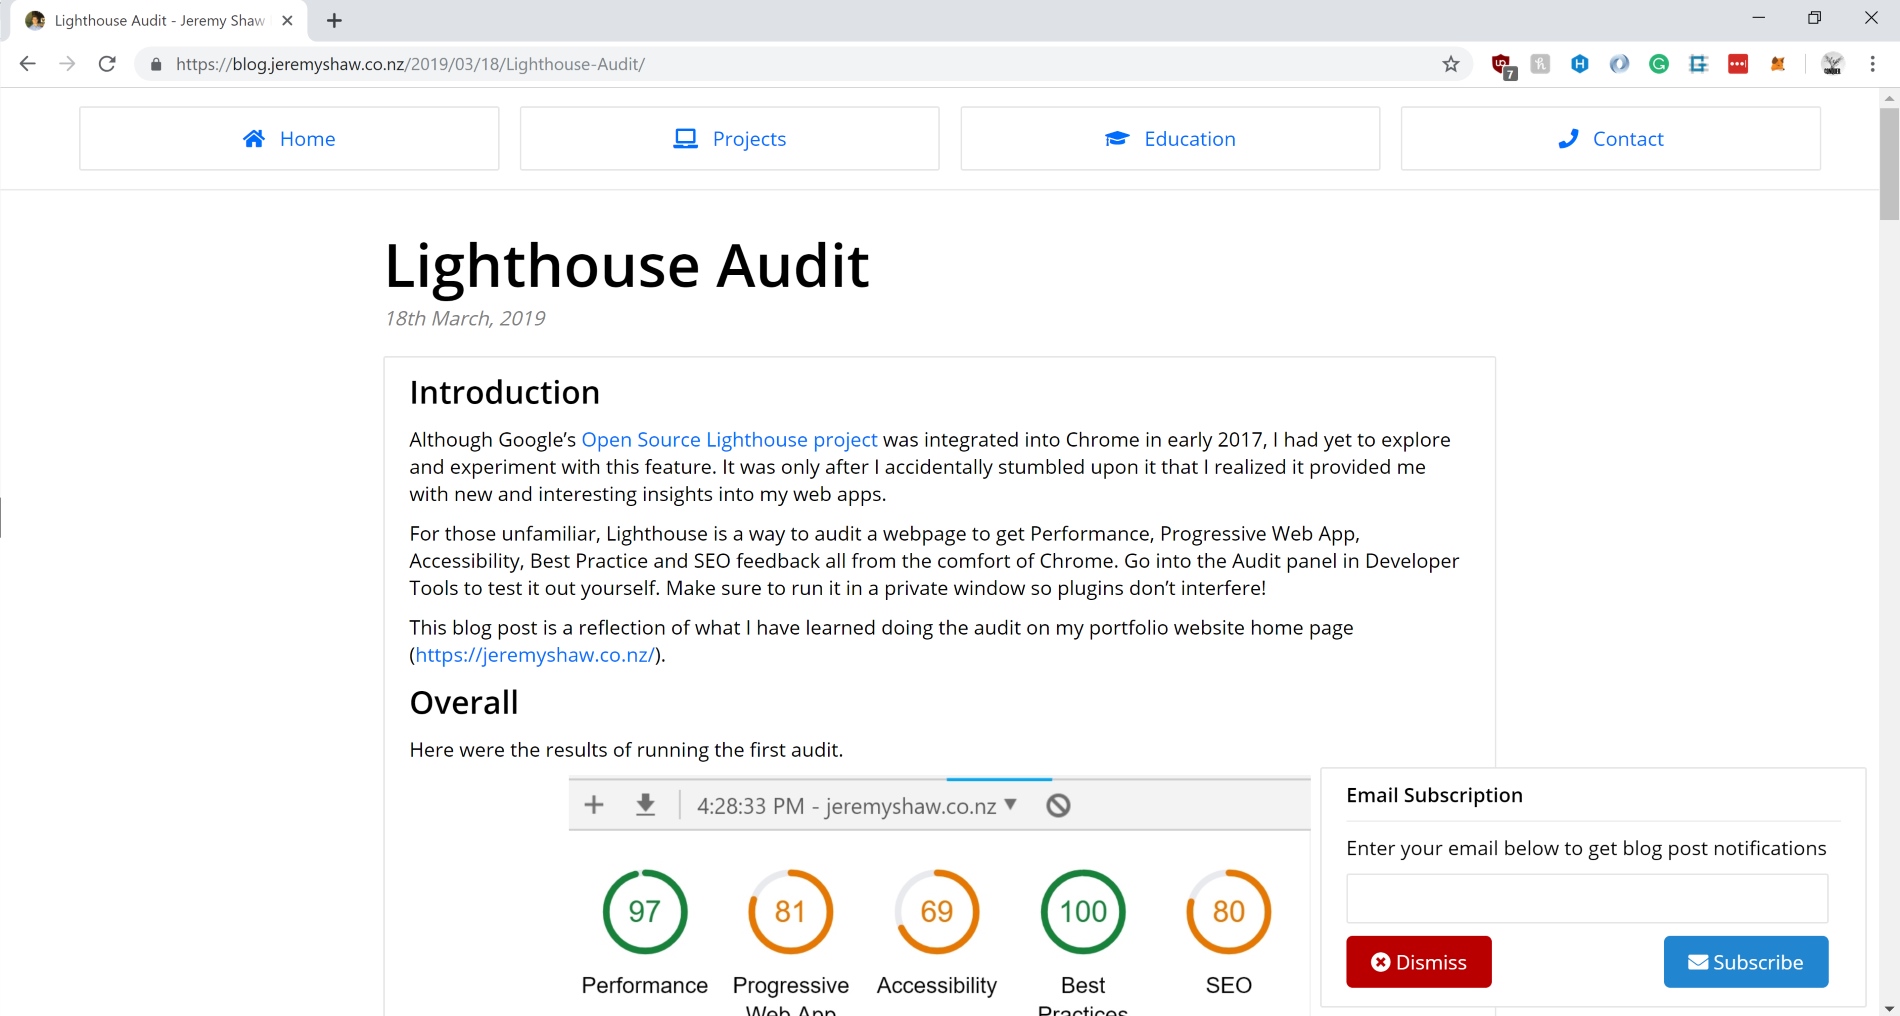This screenshot has width=1900, height=1016.
Task: Navigate to the Education page
Action: pos(1170,139)
